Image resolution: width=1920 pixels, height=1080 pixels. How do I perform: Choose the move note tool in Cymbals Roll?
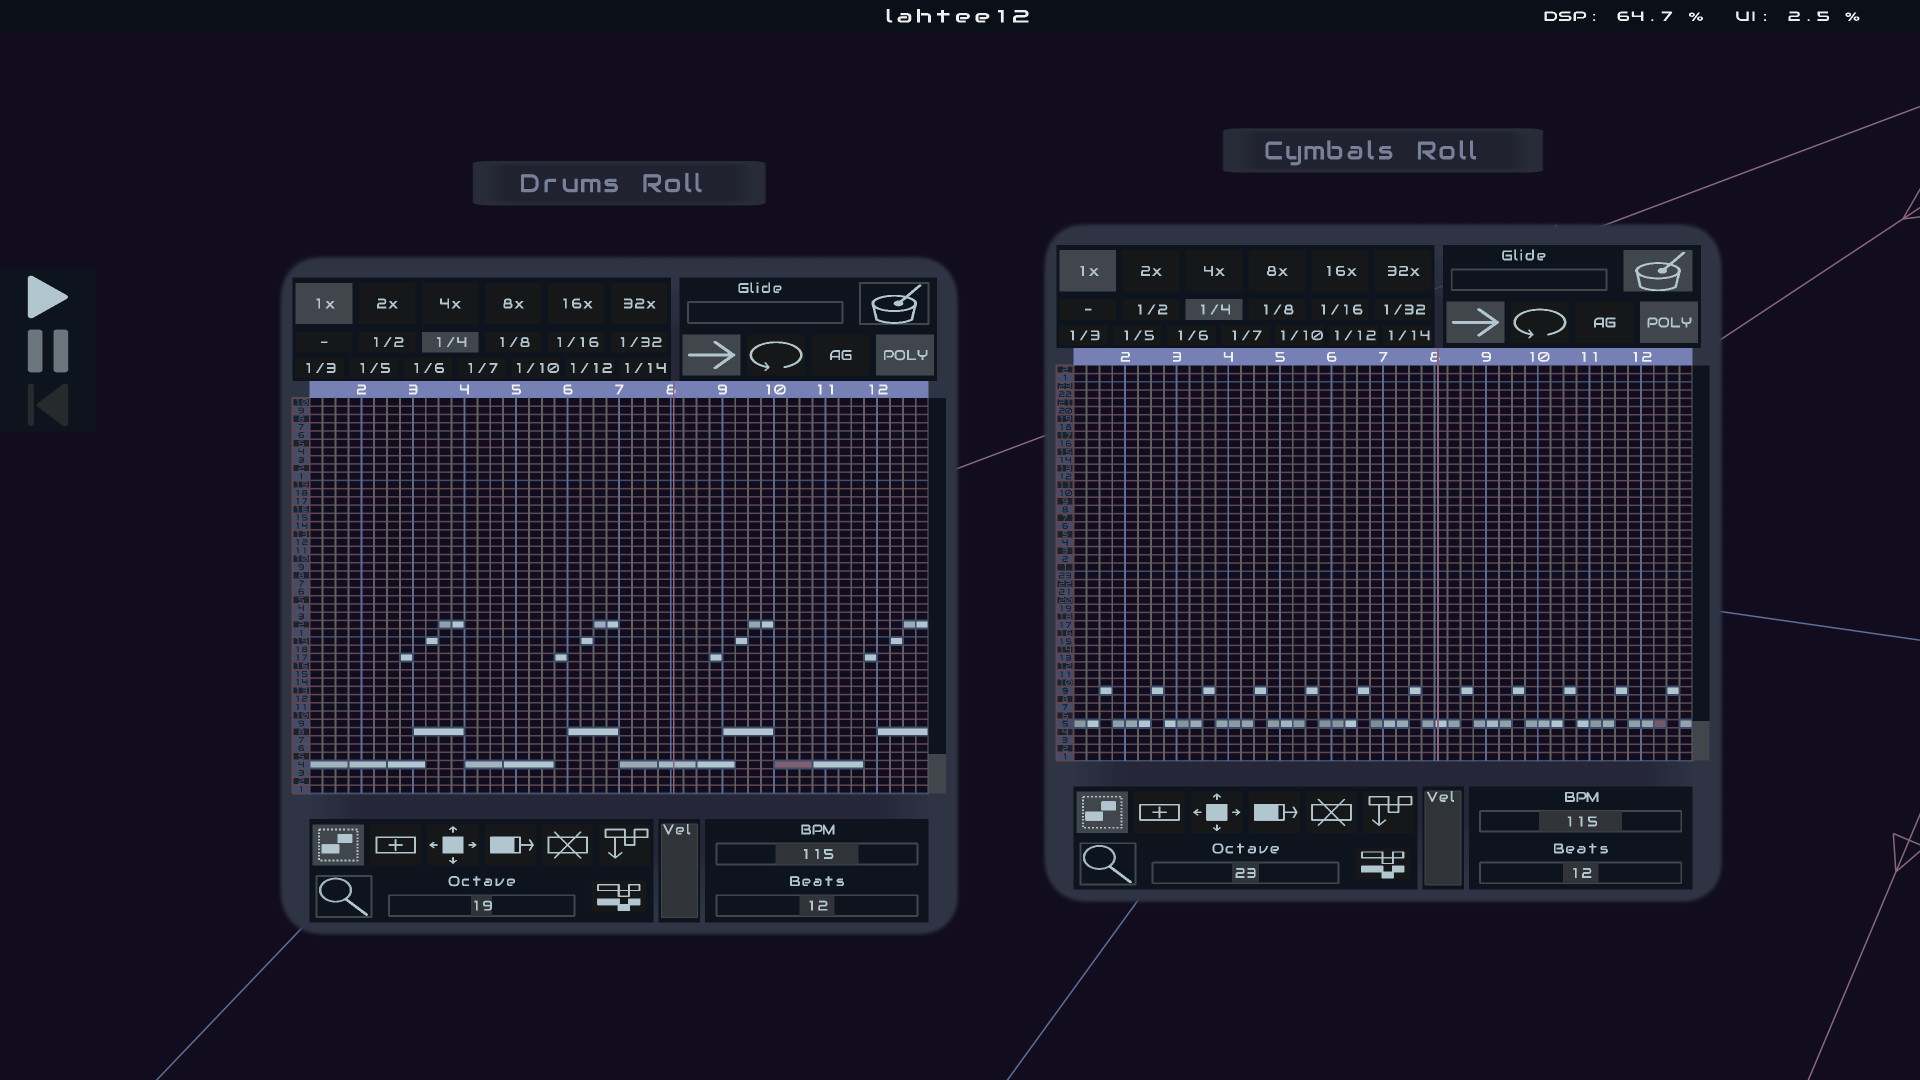1217,811
